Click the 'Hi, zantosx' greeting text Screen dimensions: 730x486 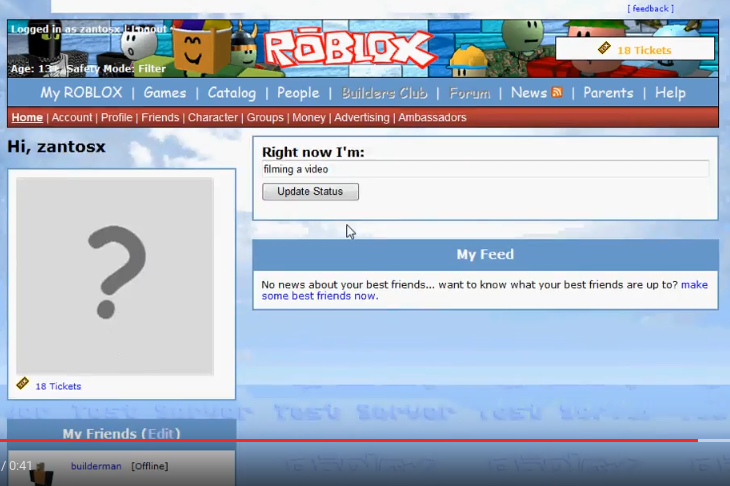(56, 147)
